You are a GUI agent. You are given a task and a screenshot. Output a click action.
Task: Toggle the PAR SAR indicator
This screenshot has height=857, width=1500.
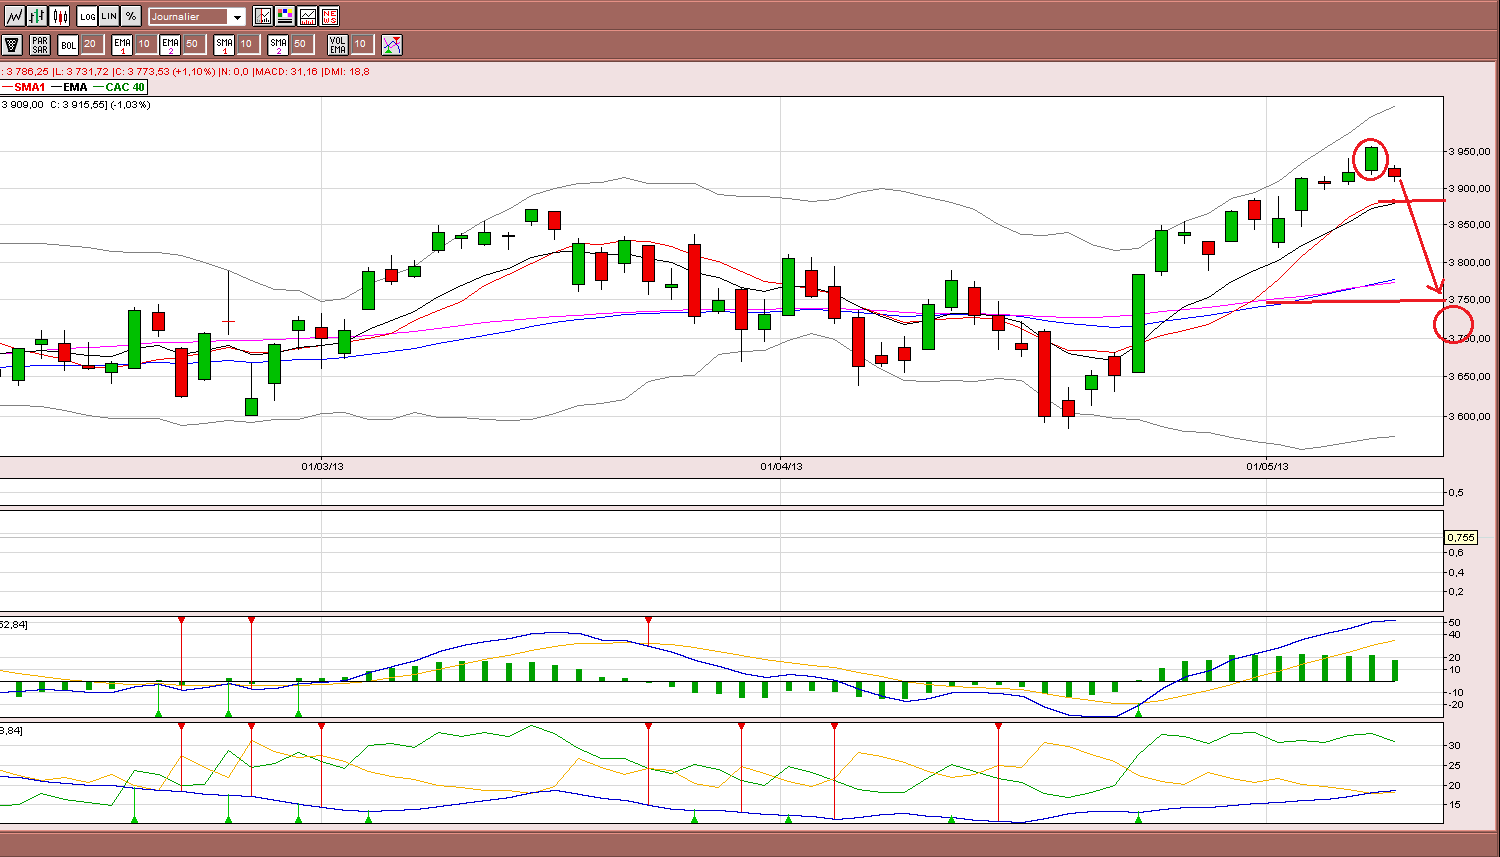click(40, 44)
